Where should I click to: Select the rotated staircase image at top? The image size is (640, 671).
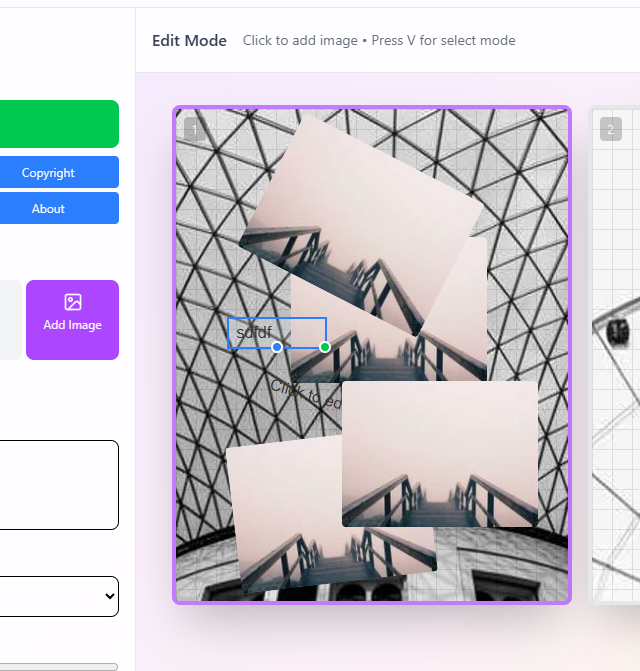(x=361, y=225)
